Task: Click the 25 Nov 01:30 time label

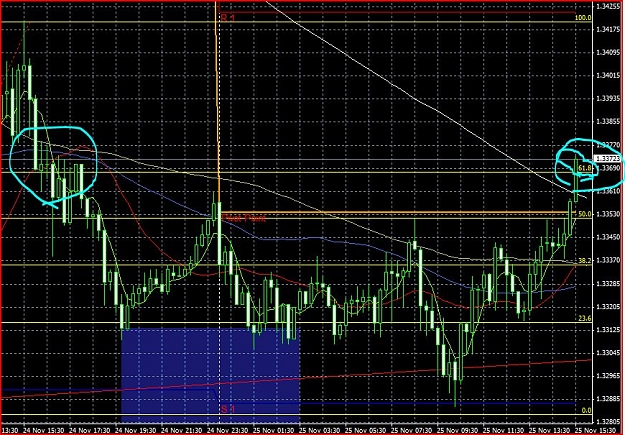Action: [x=273, y=431]
